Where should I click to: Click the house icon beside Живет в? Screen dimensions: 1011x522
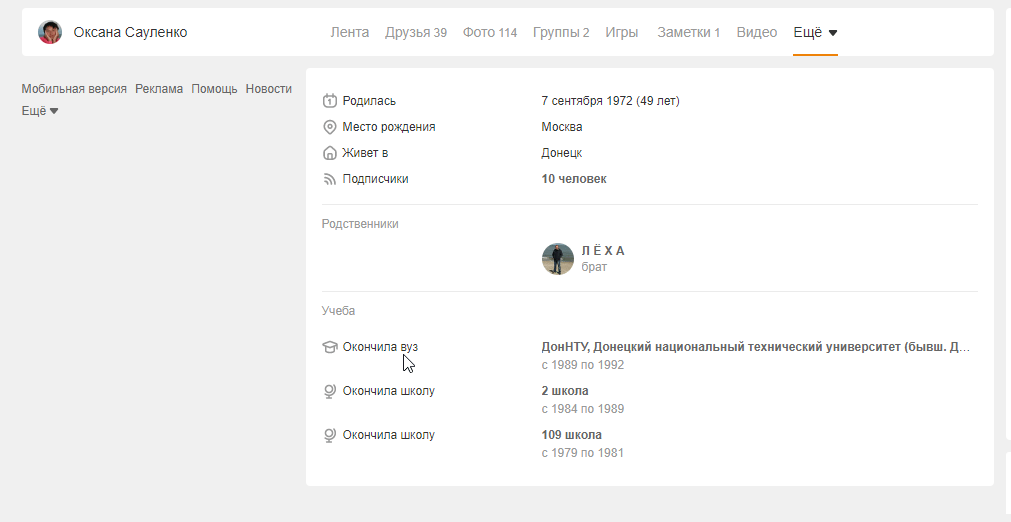(x=329, y=153)
